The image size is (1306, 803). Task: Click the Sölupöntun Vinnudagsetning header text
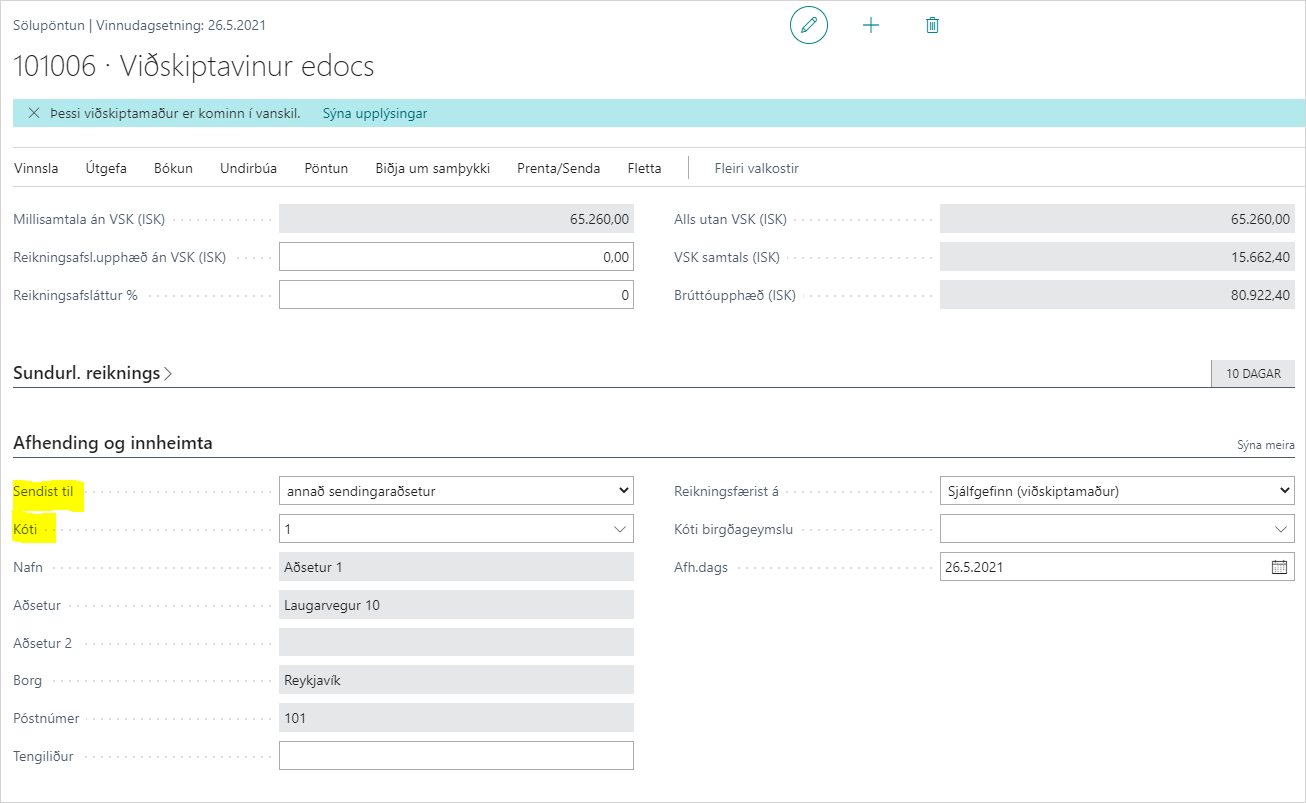[139, 25]
